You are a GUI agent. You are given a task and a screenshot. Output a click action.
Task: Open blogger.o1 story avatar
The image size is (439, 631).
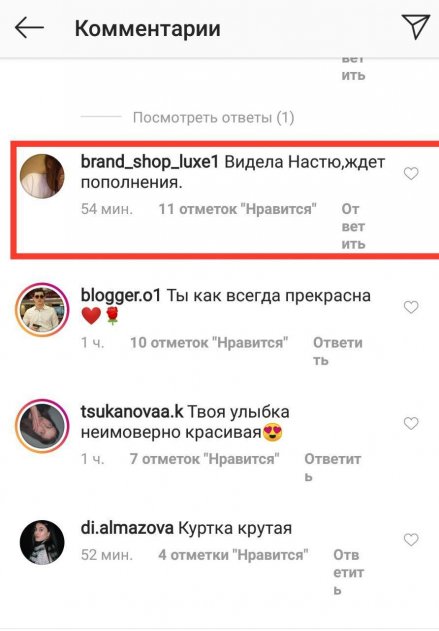coord(42,309)
